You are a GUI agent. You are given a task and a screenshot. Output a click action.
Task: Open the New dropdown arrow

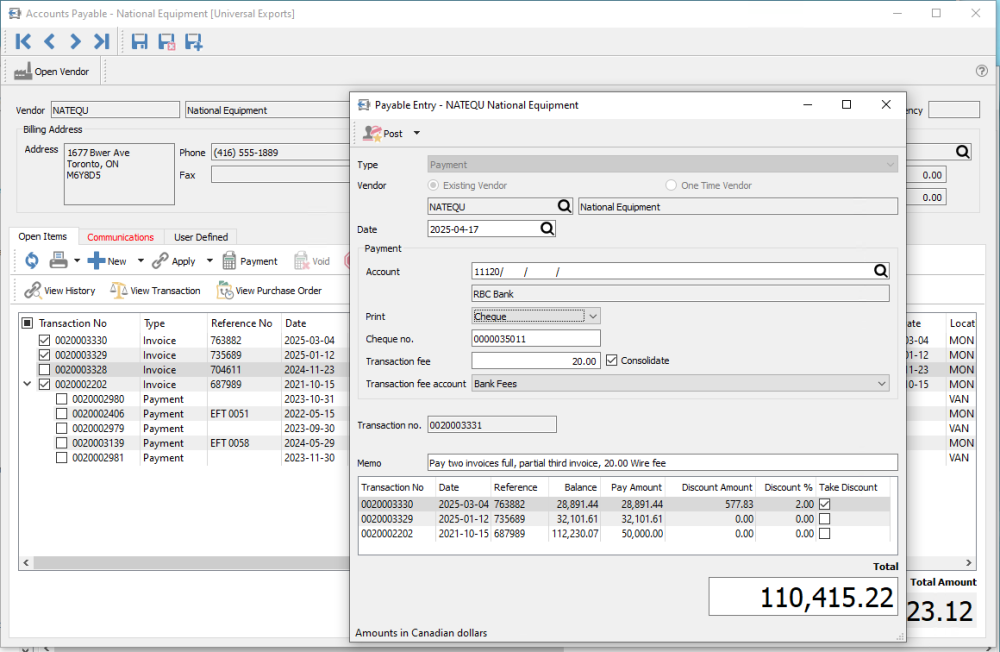140,260
